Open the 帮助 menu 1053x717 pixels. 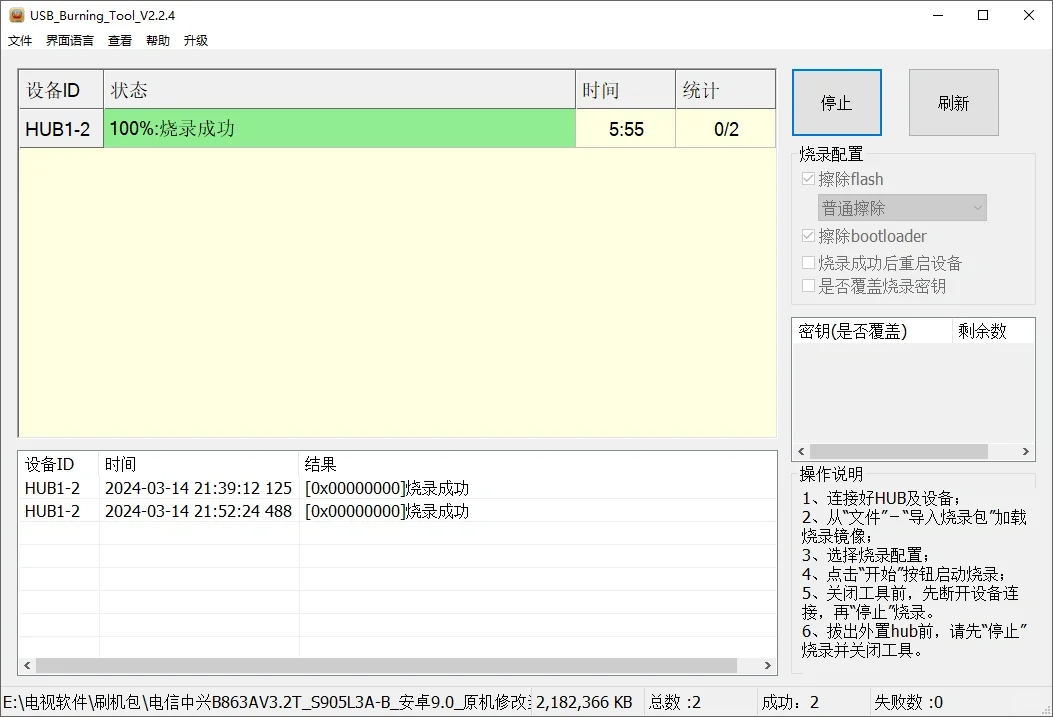tap(156, 40)
